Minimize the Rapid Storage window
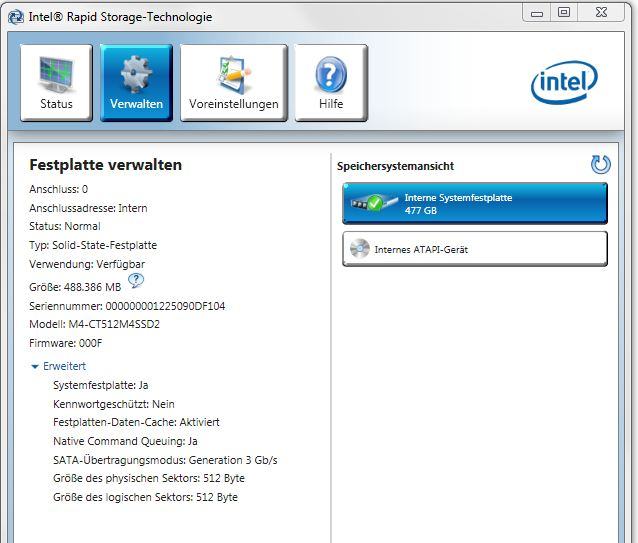 [537, 13]
